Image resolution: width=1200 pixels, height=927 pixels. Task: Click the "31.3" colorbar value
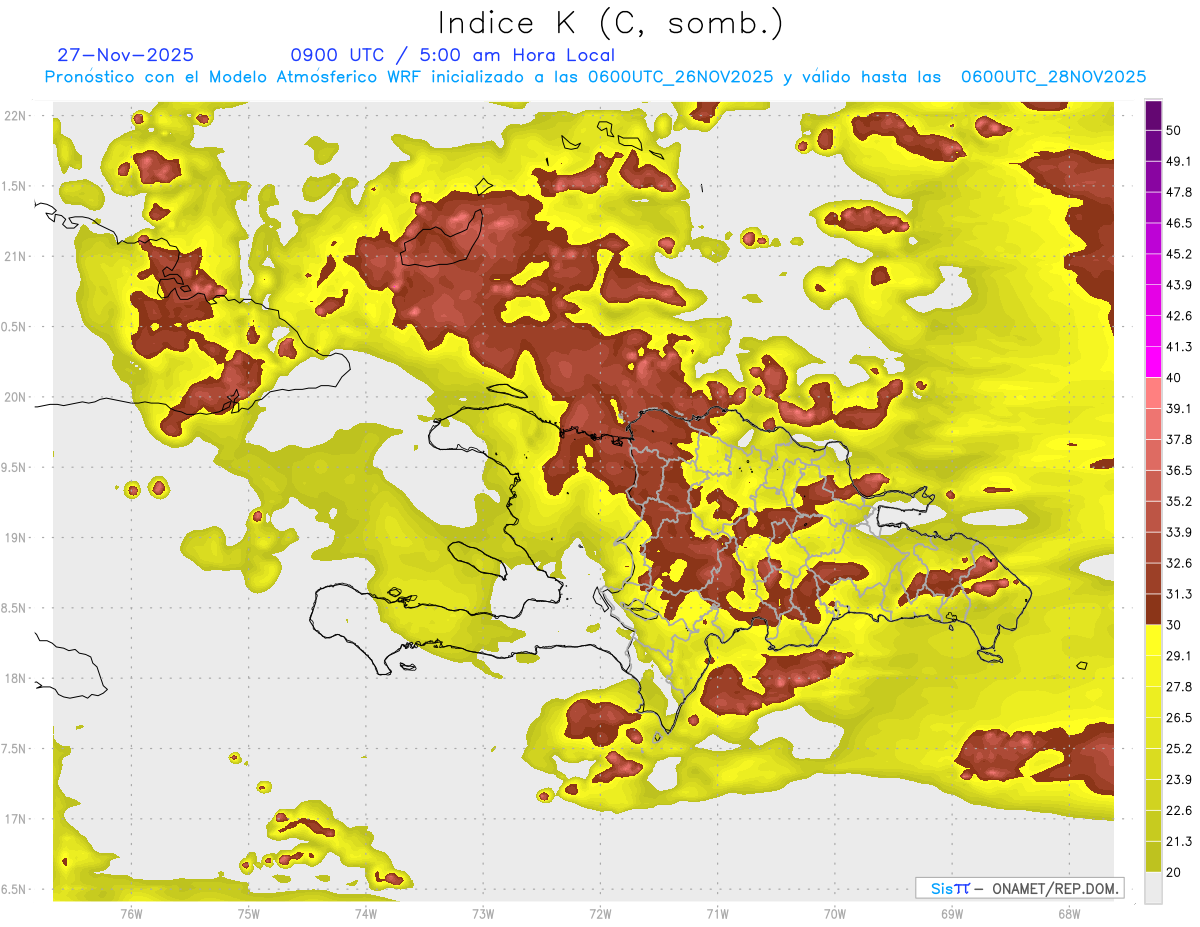point(1179,594)
